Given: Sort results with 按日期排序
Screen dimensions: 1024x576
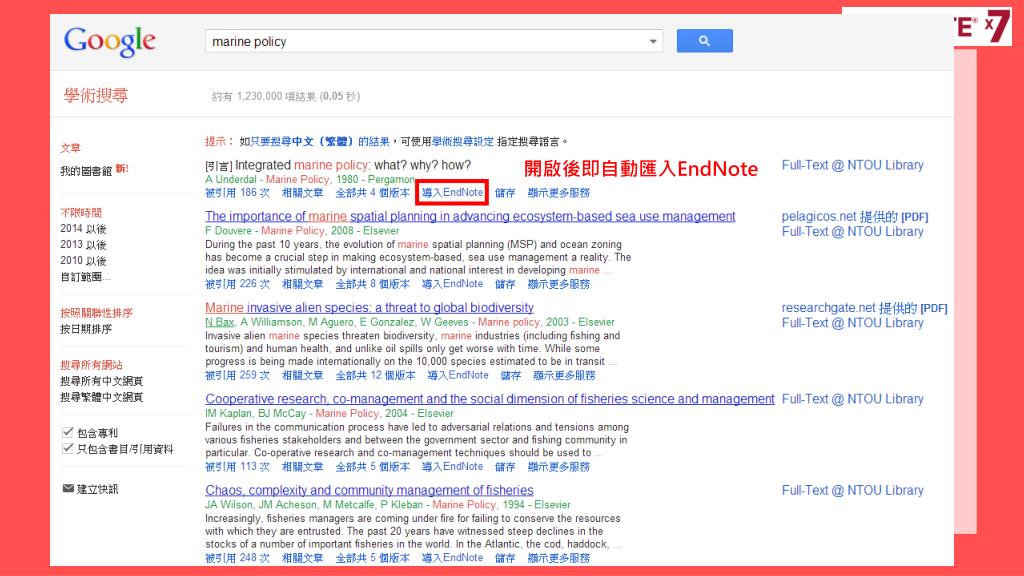Looking at the screenshot, I should point(86,329).
